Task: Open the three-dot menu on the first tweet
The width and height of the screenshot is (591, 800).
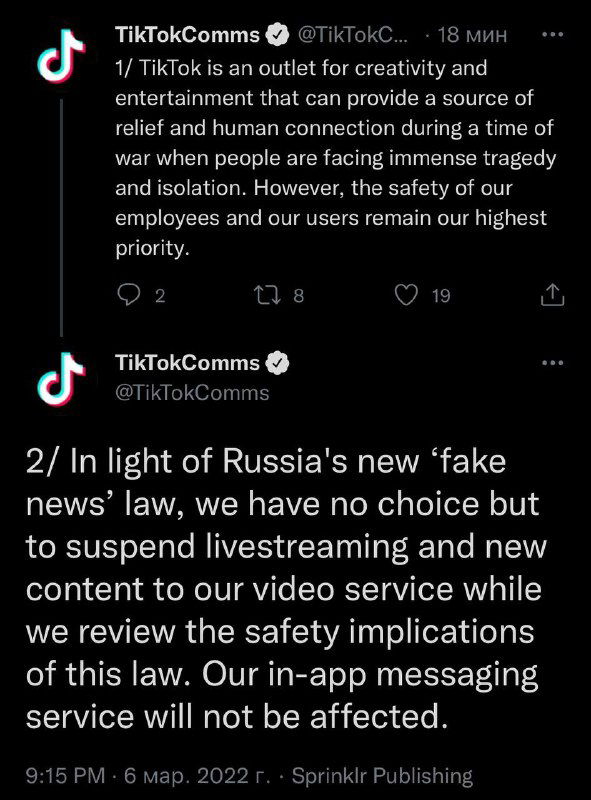Action: coord(554,33)
